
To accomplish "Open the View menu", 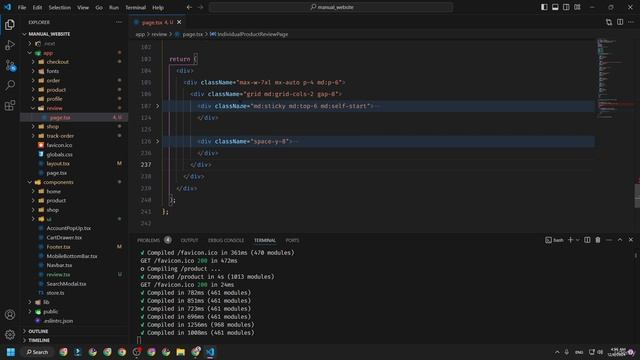I will [x=83, y=7].
